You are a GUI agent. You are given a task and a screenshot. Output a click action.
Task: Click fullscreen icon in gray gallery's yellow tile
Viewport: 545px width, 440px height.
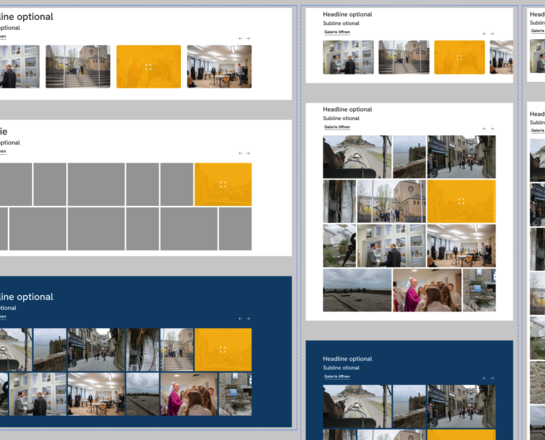223,185
